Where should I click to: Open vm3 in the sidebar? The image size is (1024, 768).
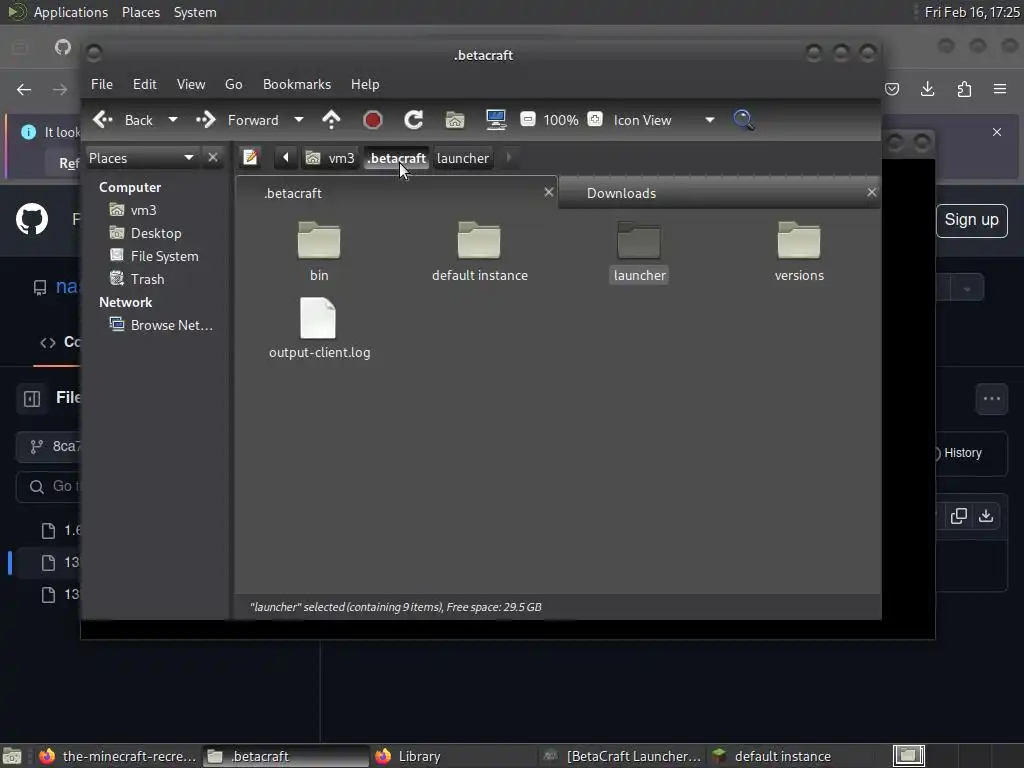(x=144, y=210)
